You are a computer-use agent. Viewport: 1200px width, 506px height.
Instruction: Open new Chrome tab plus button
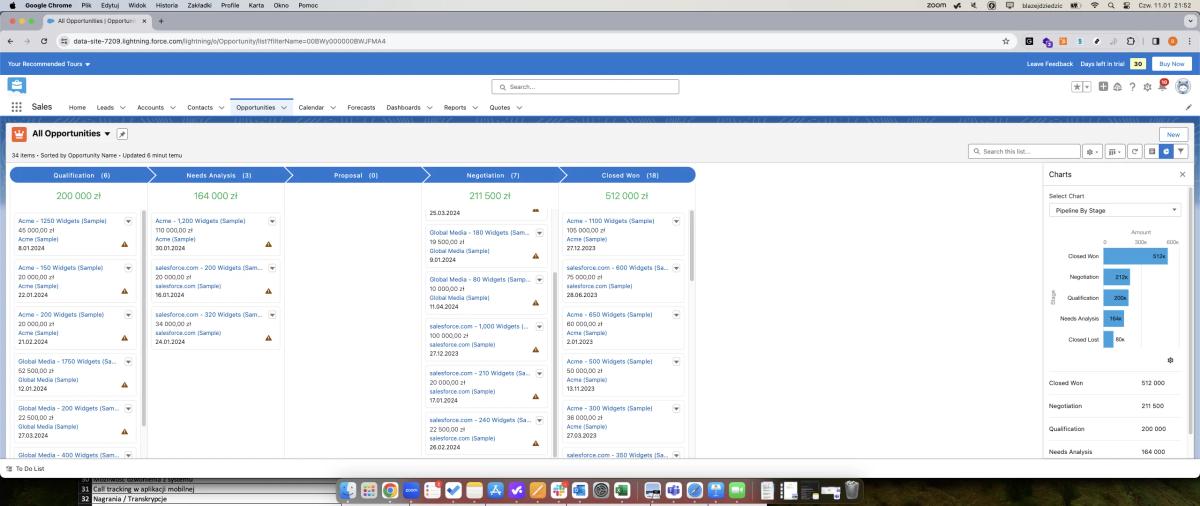161,21
